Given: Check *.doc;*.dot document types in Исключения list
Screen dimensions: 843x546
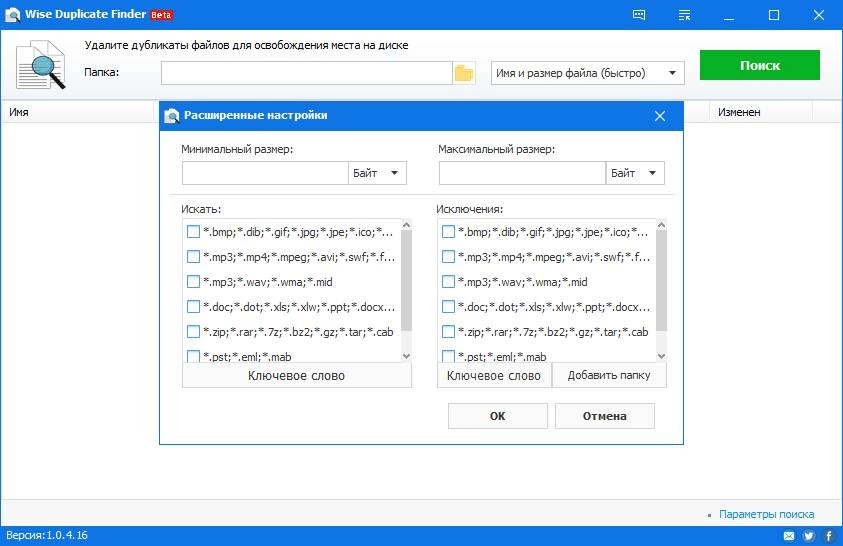Looking at the screenshot, I should coord(448,306).
